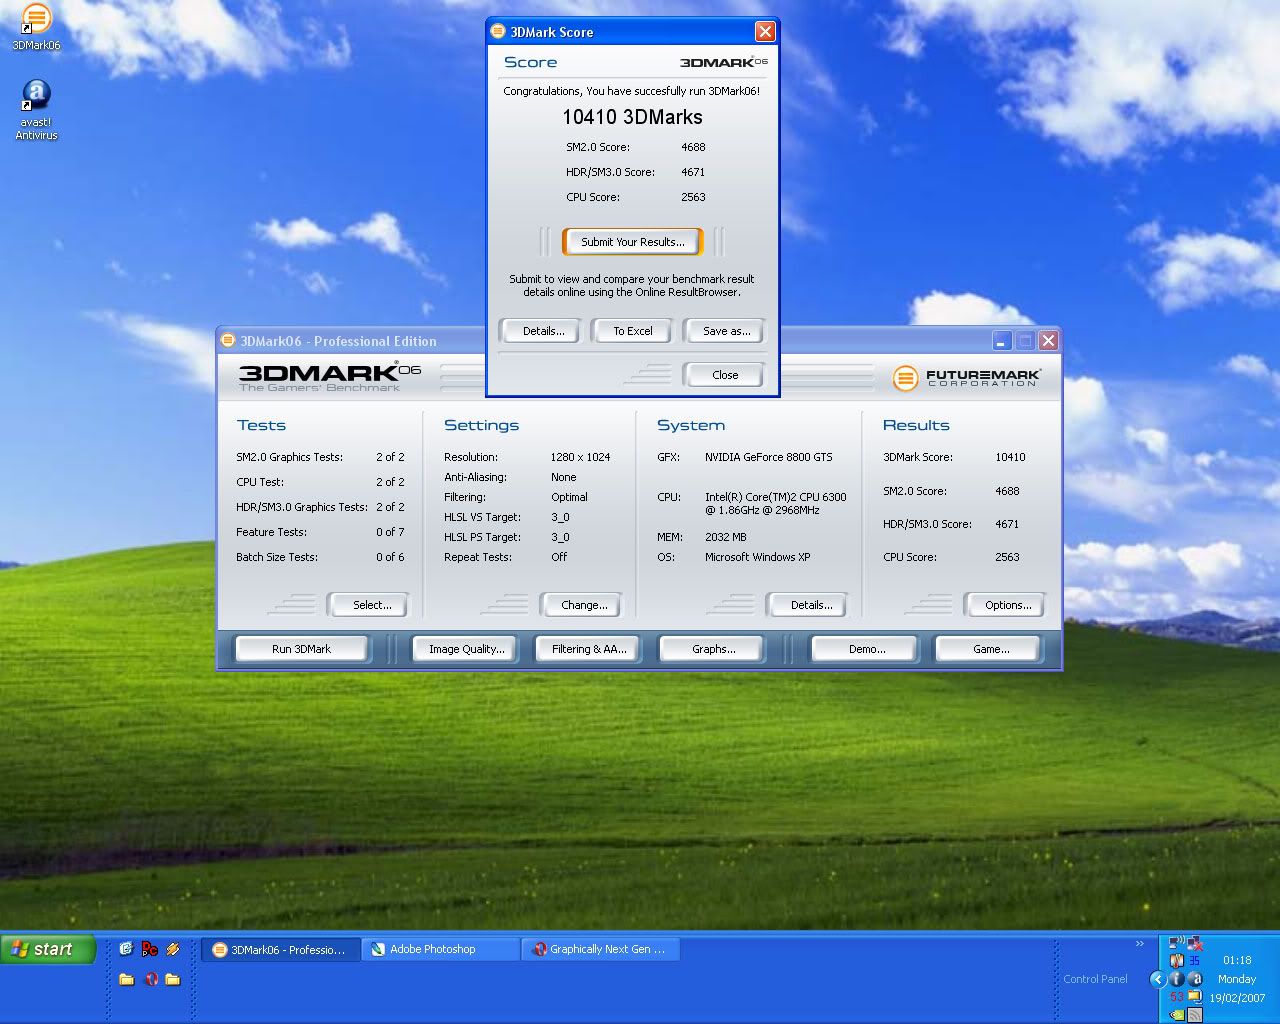Export score using To Excel button
Image resolution: width=1280 pixels, height=1024 pixels.
632,331
